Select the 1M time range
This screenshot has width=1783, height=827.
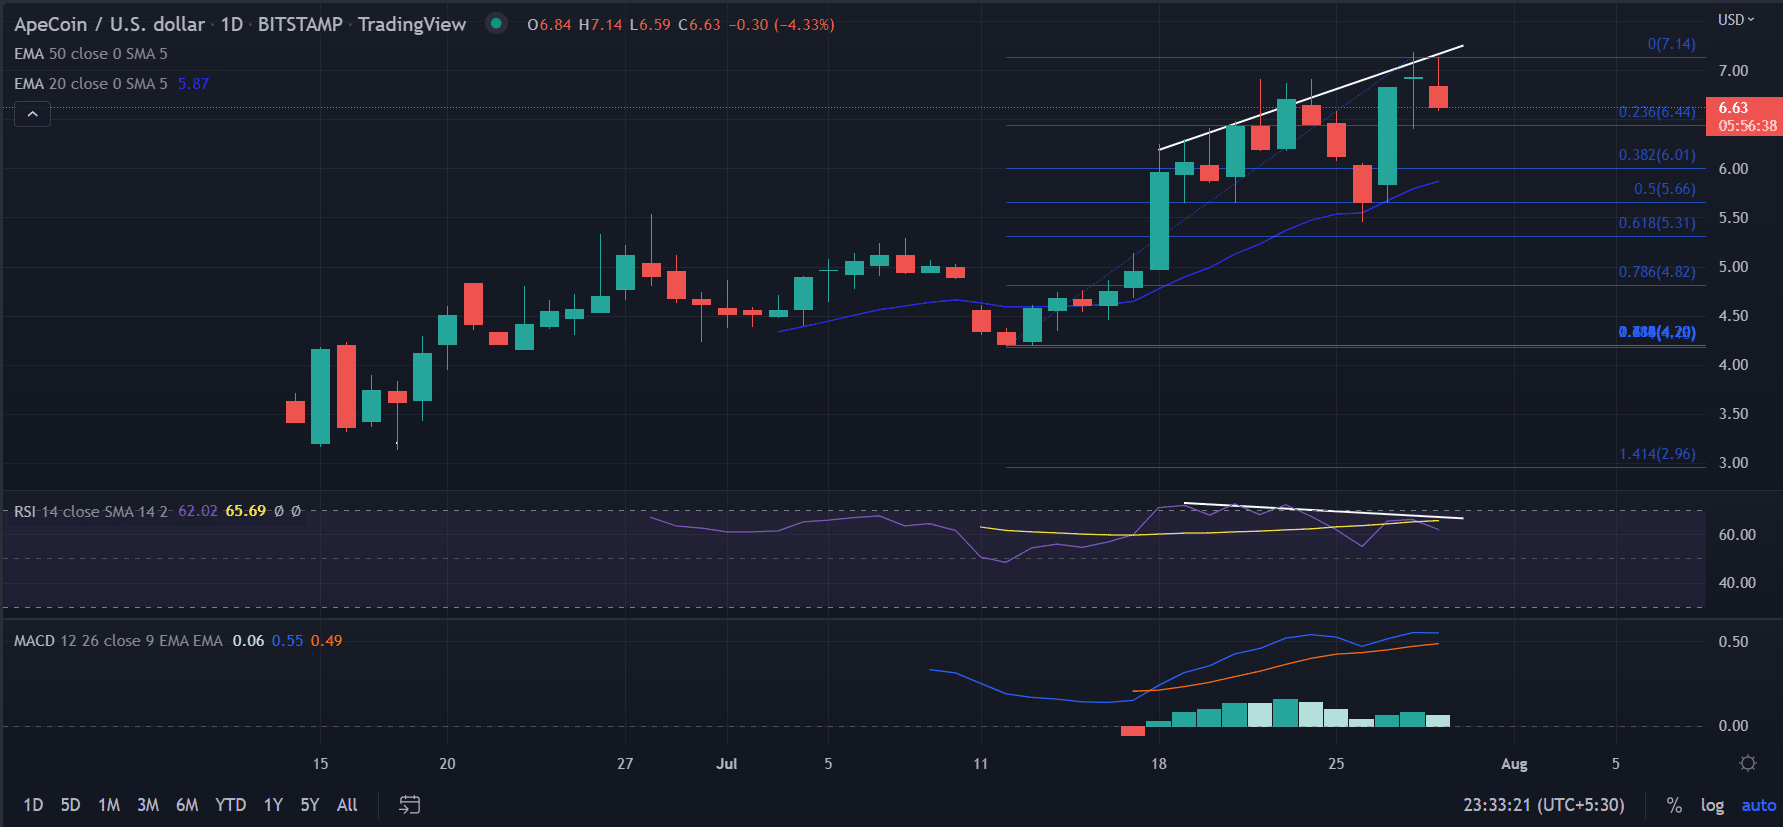109,805
